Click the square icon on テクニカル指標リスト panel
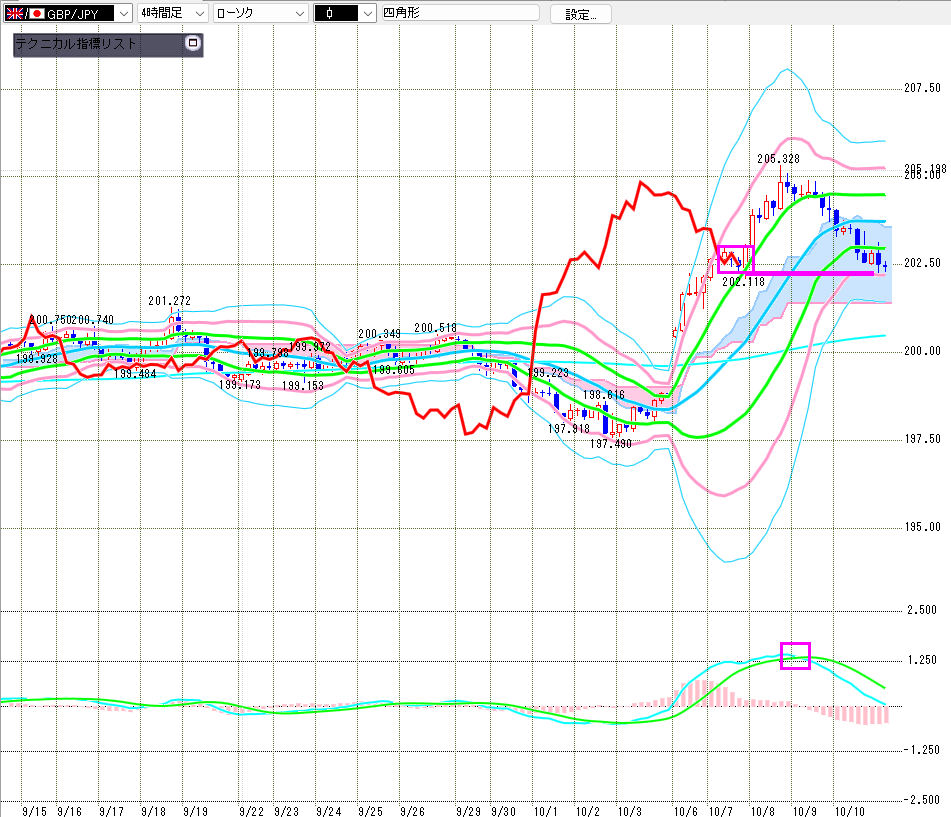Image resolution: width=951 pixels, height=817 pixels. coord(193,44)
